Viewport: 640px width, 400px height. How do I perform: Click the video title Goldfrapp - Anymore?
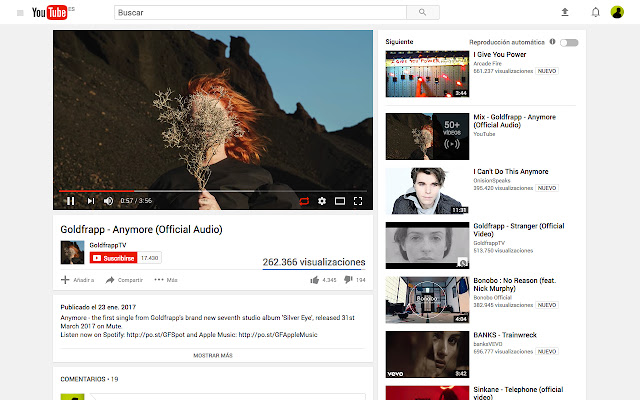pyautogui.click(x=141, y=229)
